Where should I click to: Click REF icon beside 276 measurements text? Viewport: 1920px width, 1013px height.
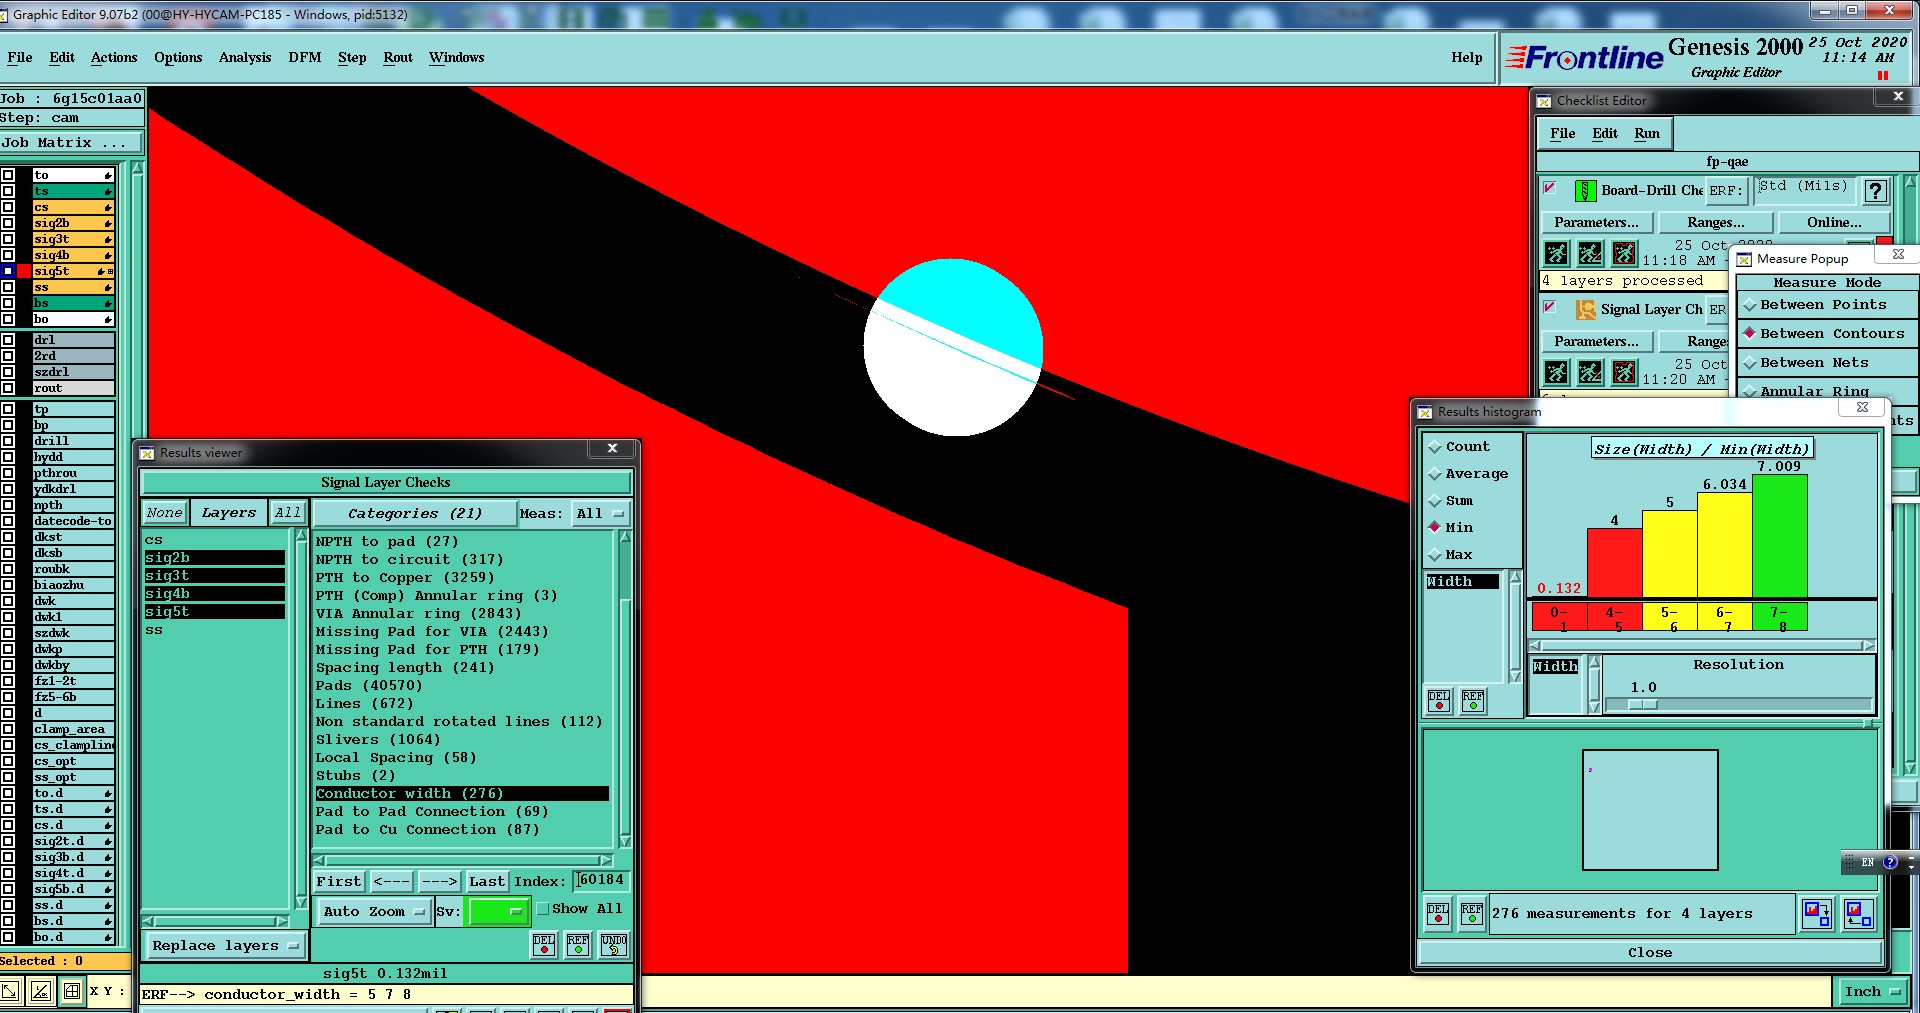click(1472, 914)
